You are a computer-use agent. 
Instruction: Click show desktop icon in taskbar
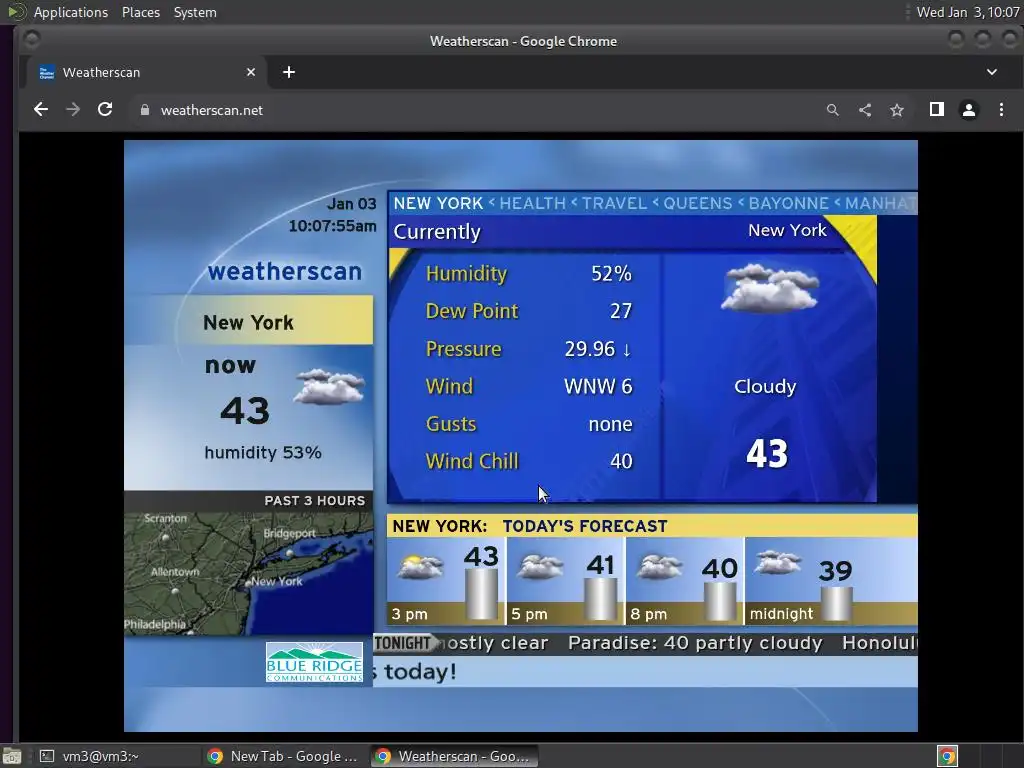11,756
